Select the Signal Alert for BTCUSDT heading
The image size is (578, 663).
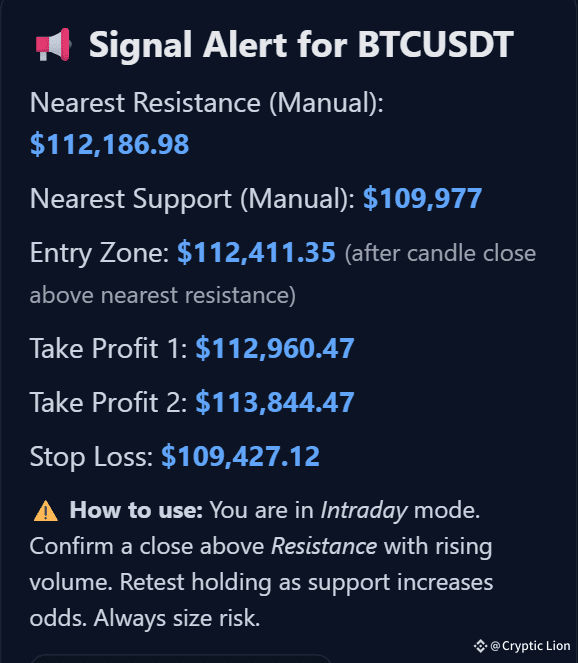click(301, 45)
